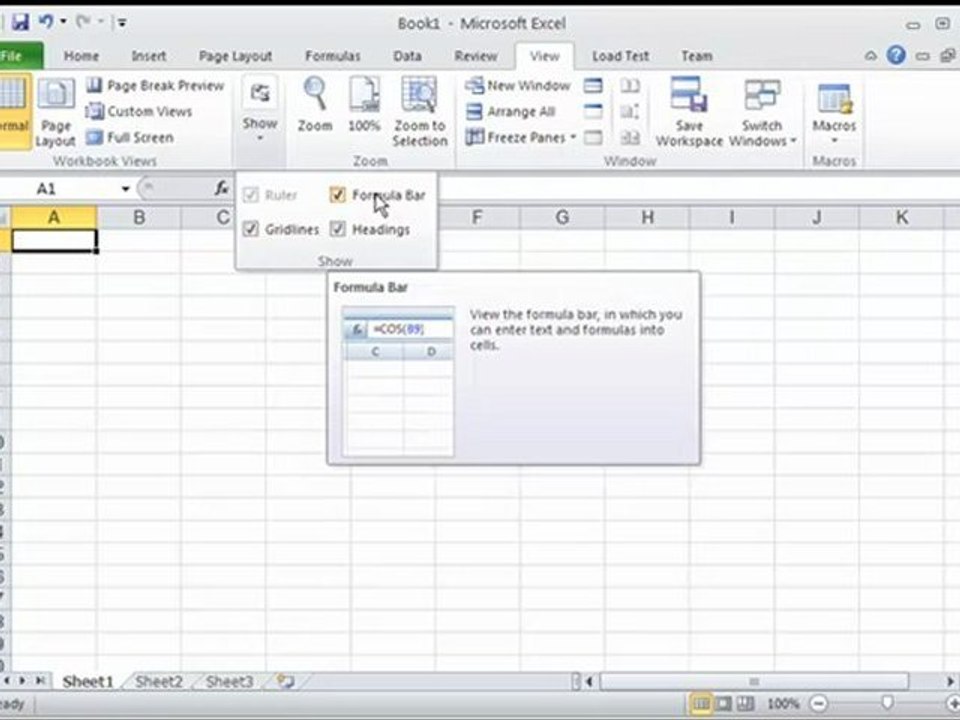Screen dimensions: 960x720
Task: Click the horizontal scroll left arrow
Action: (589, 681)
